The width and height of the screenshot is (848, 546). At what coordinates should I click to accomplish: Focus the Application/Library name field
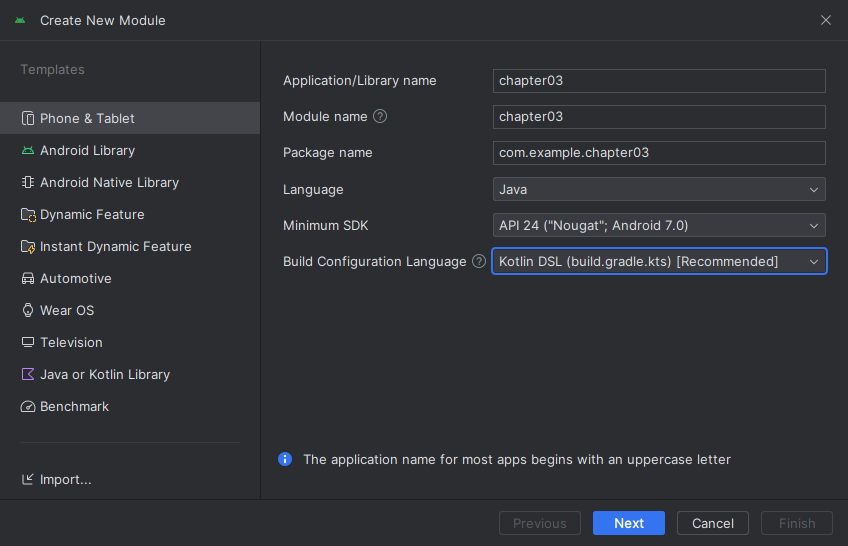(x=659, y=81)
